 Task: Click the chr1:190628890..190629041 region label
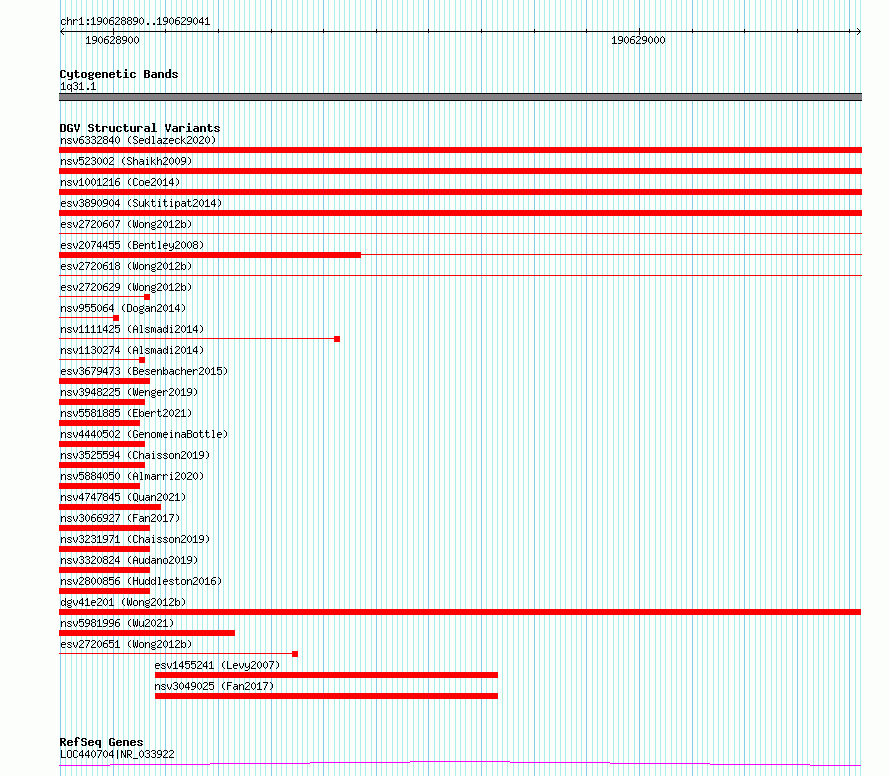(135, 22)
